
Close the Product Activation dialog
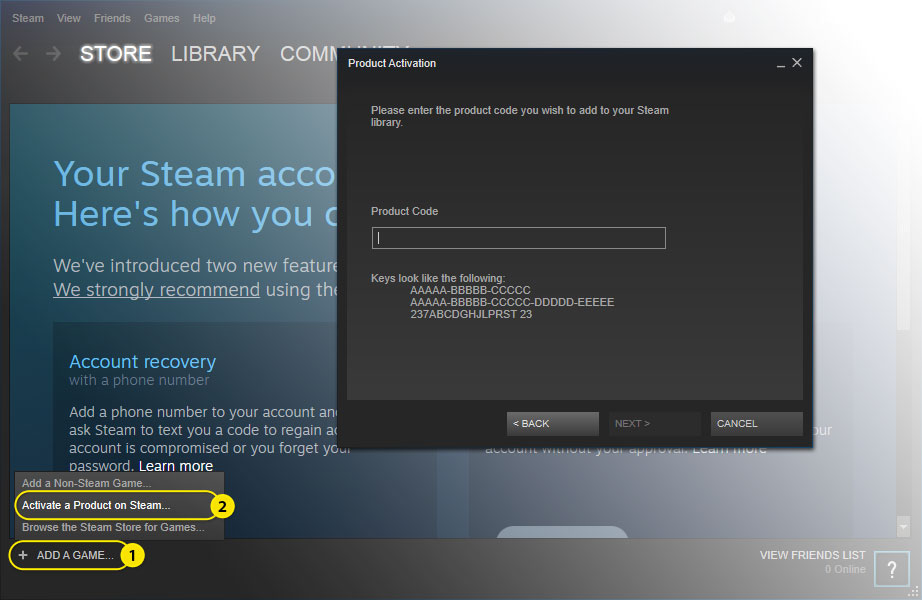[797, 62]
